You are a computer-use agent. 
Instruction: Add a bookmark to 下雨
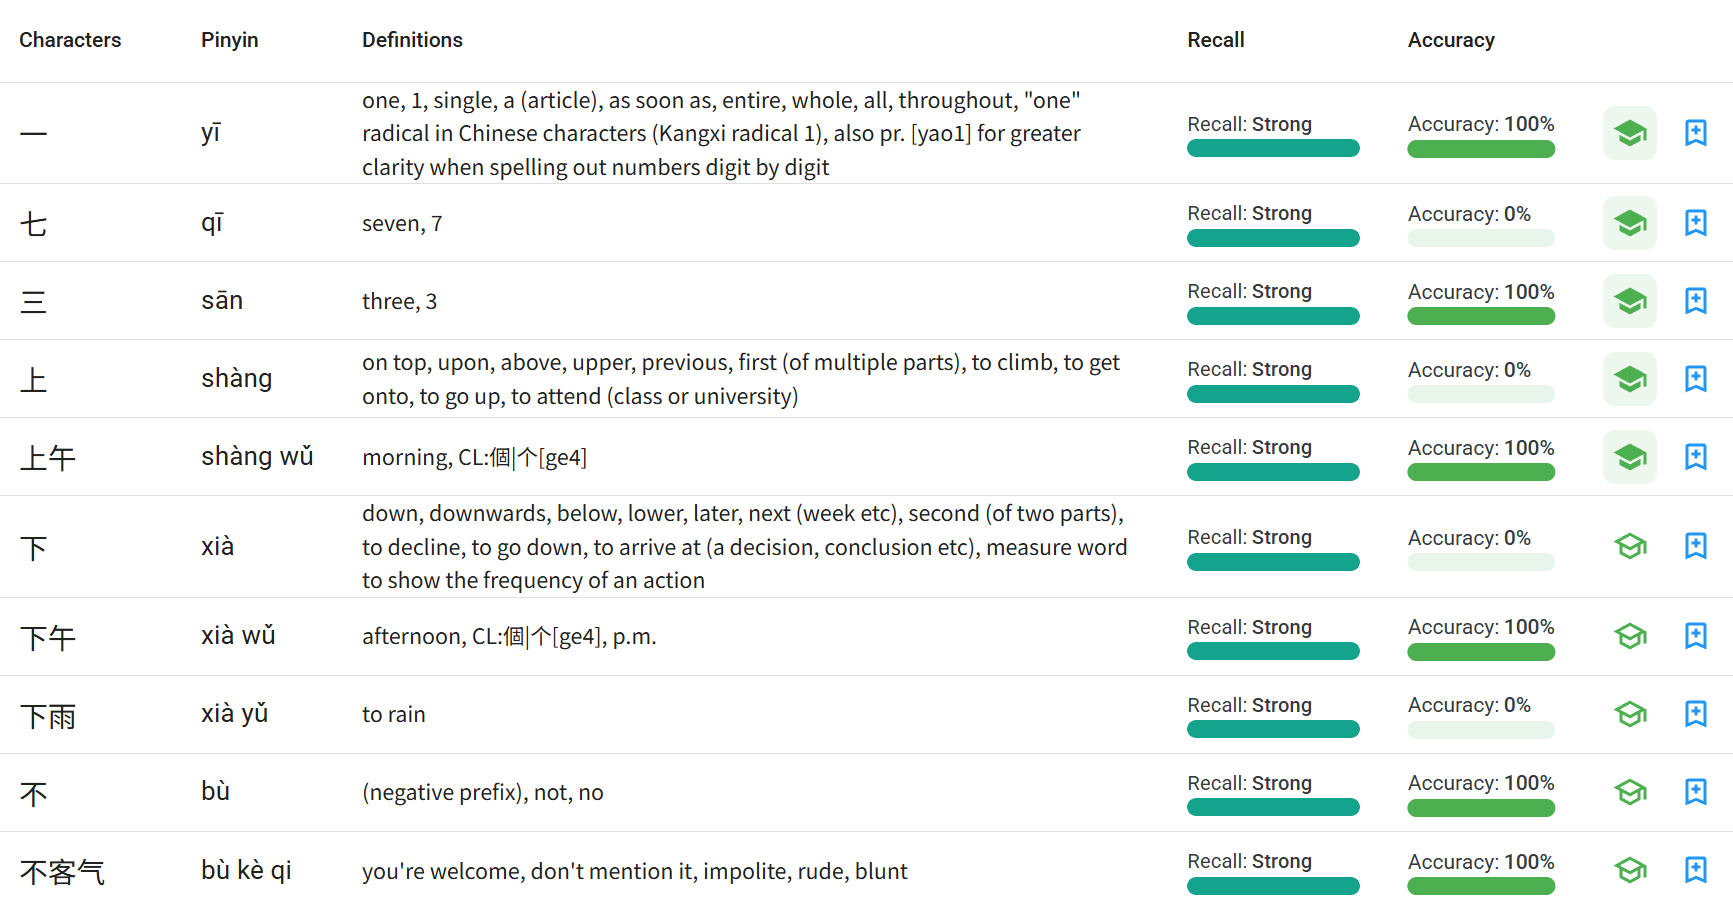pyautogui.click(x=1696, y=714)
